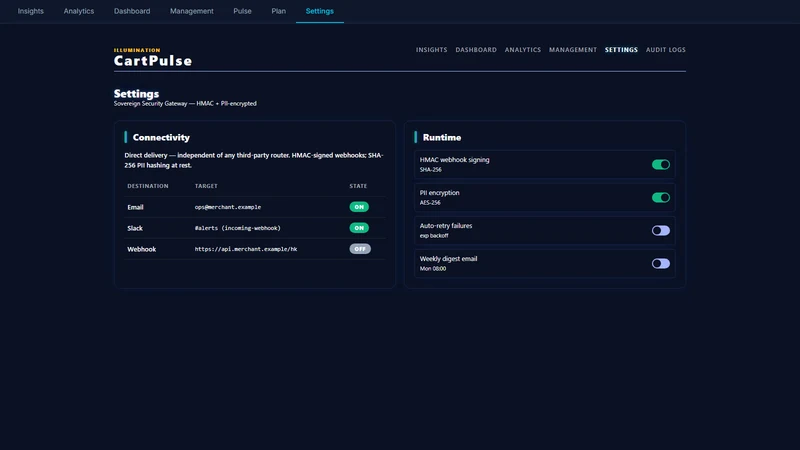Enable Auto-retry failures switch
The image size is (800, 450).
click(661, 231)
